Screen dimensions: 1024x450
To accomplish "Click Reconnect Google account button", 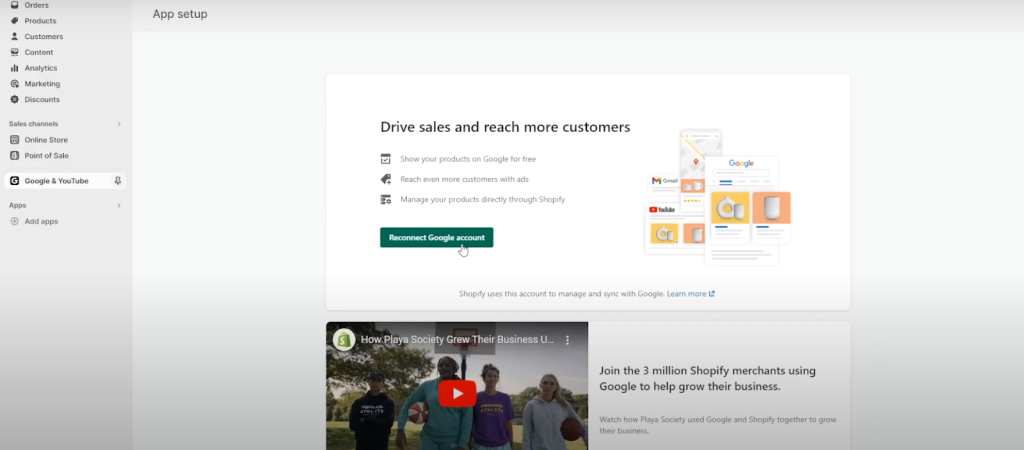I will click(436, 237).
